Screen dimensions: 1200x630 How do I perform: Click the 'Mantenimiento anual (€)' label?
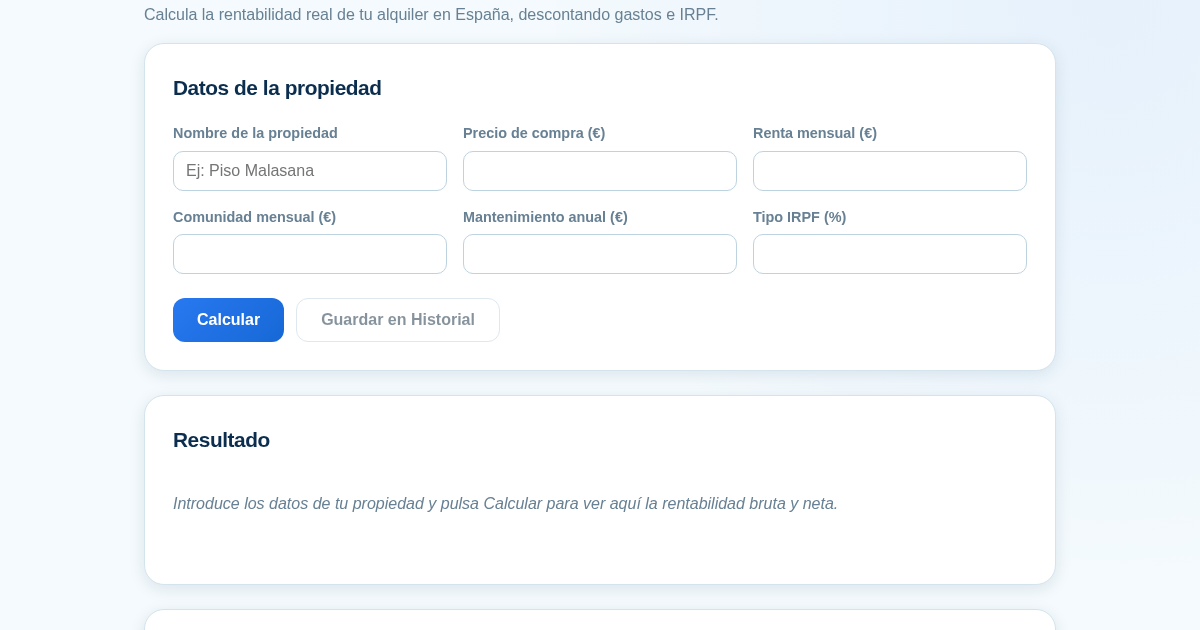(x=545, y=217)
